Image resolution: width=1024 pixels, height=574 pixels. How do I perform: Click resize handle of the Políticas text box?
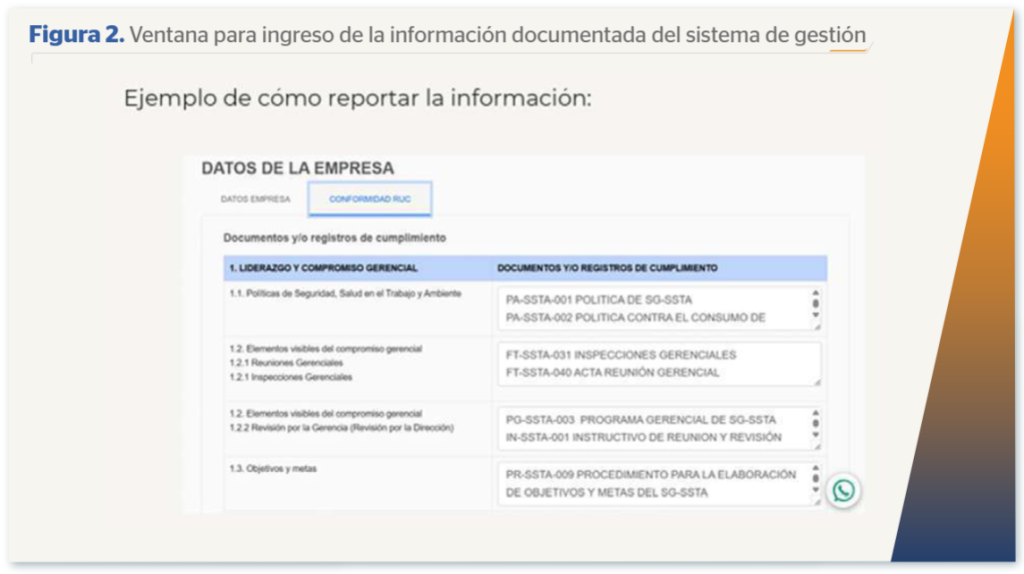click(816, 325)
